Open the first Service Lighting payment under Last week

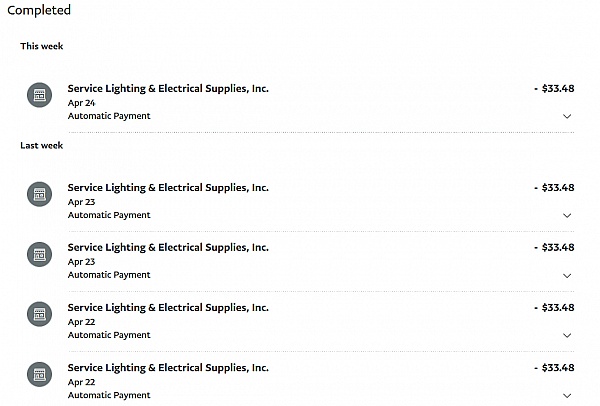[168, 187]
